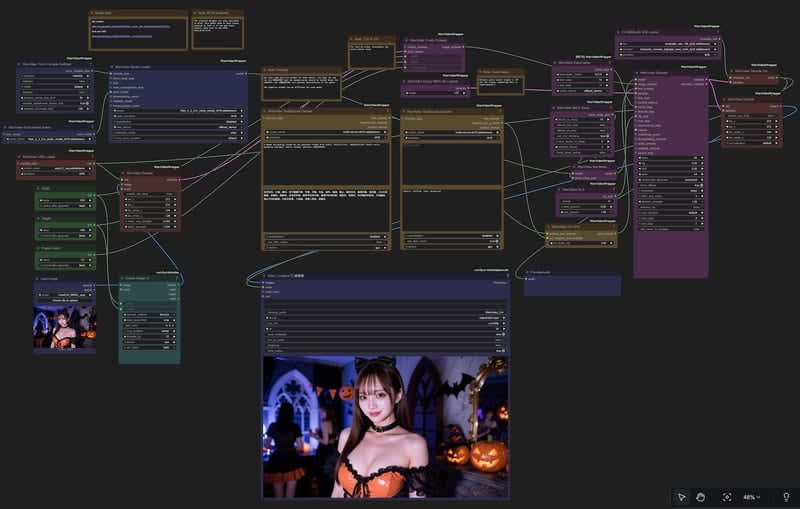
Task: Open the 48% zoom level dropdown
Action: [x=751, y=497]
